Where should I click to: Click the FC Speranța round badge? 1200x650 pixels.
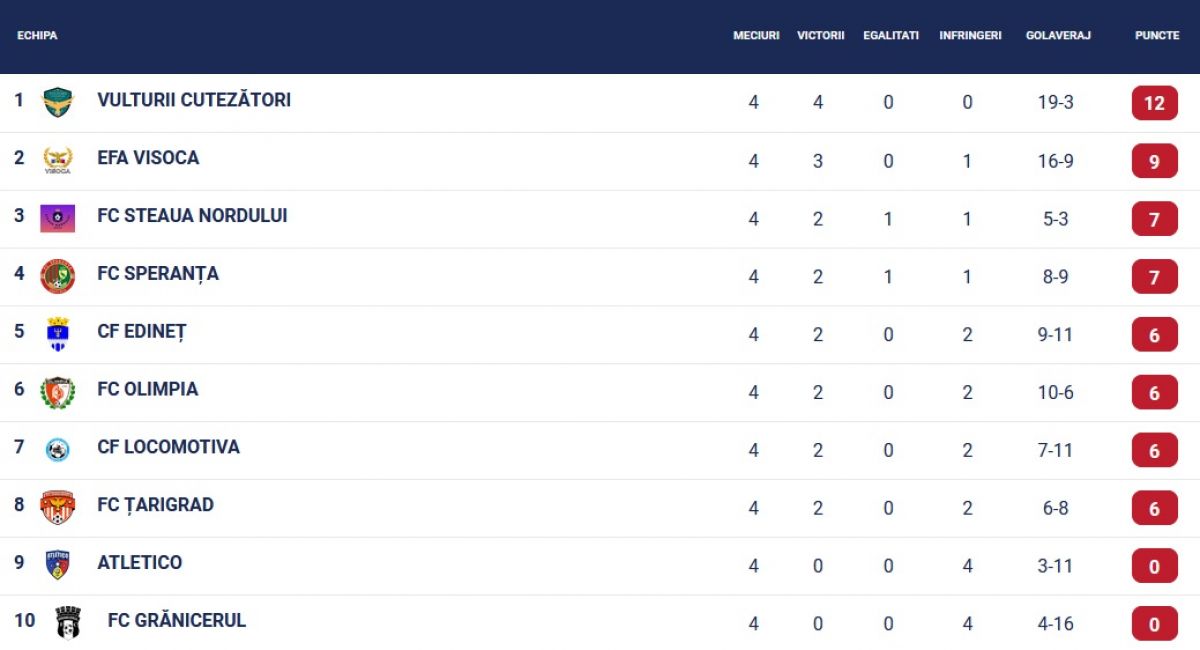tap(58, 276)
